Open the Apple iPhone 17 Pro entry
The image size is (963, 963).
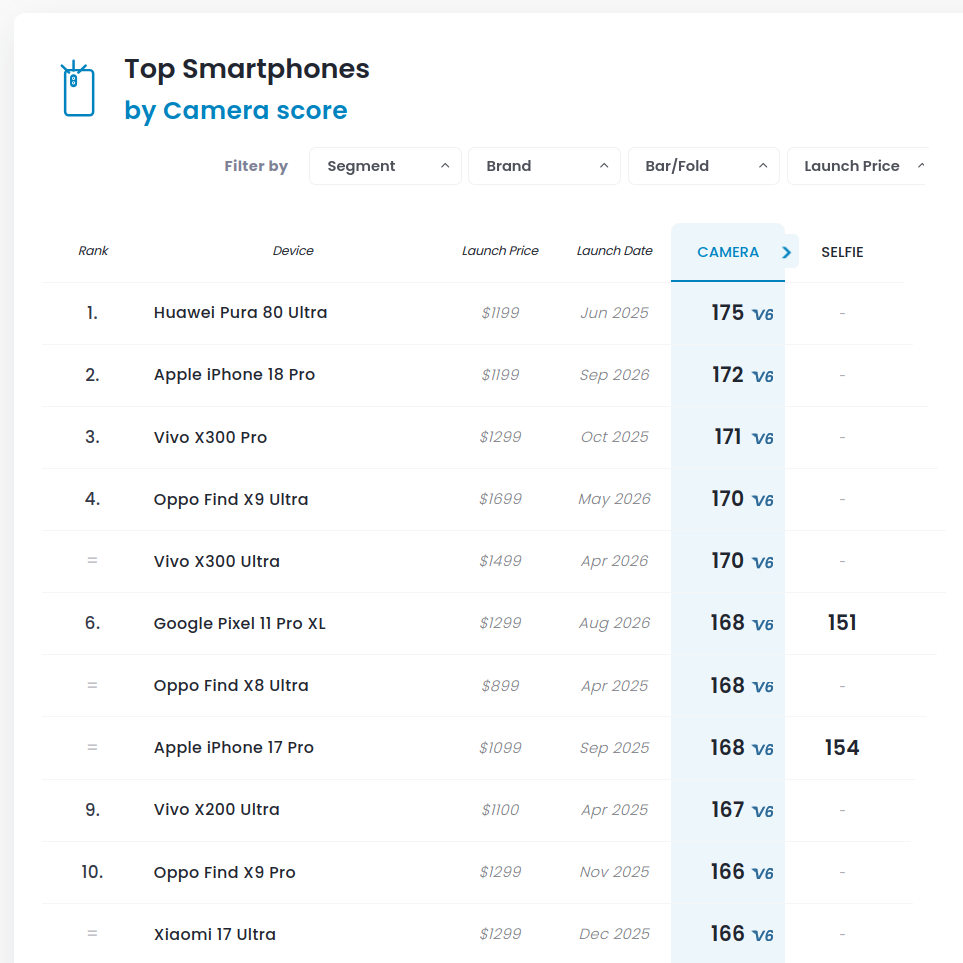[x=233, y=747]
